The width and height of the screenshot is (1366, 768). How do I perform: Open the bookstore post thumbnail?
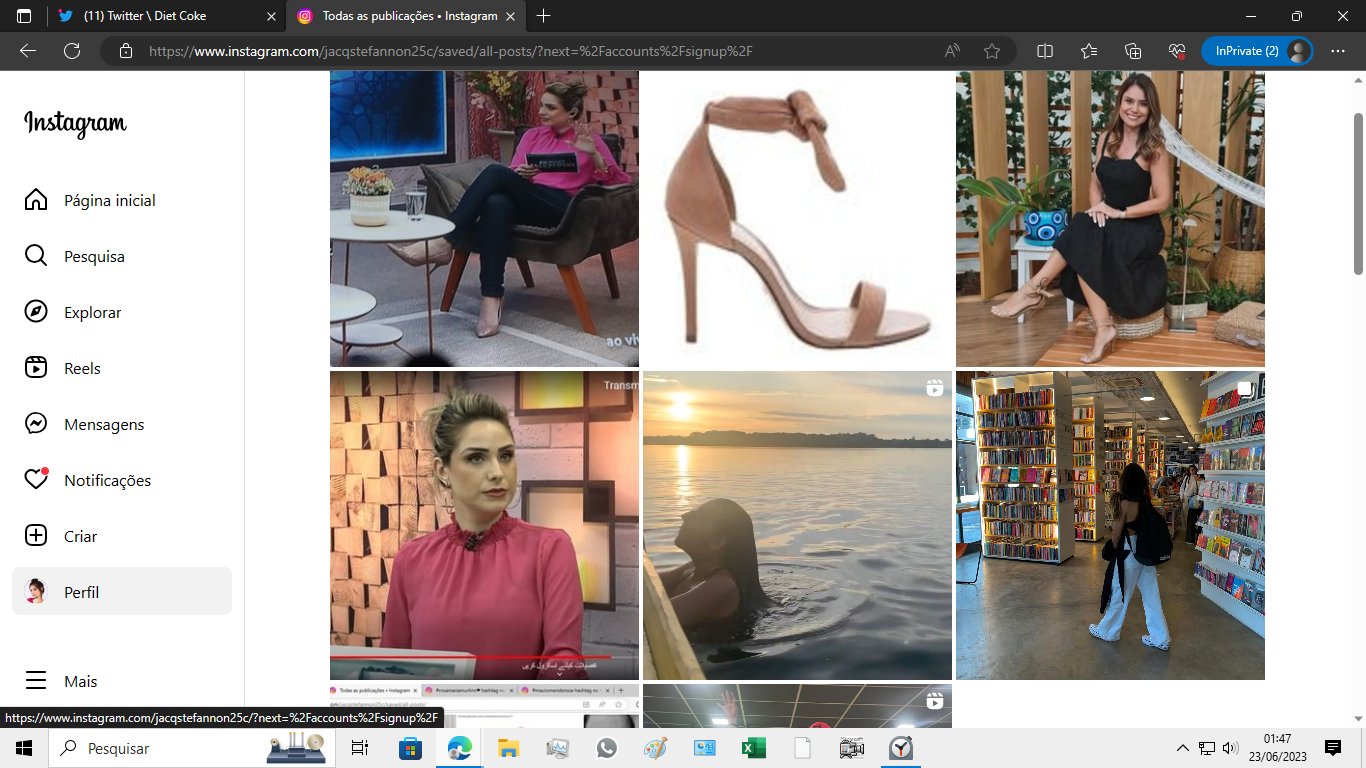(x=1110, y=526)
